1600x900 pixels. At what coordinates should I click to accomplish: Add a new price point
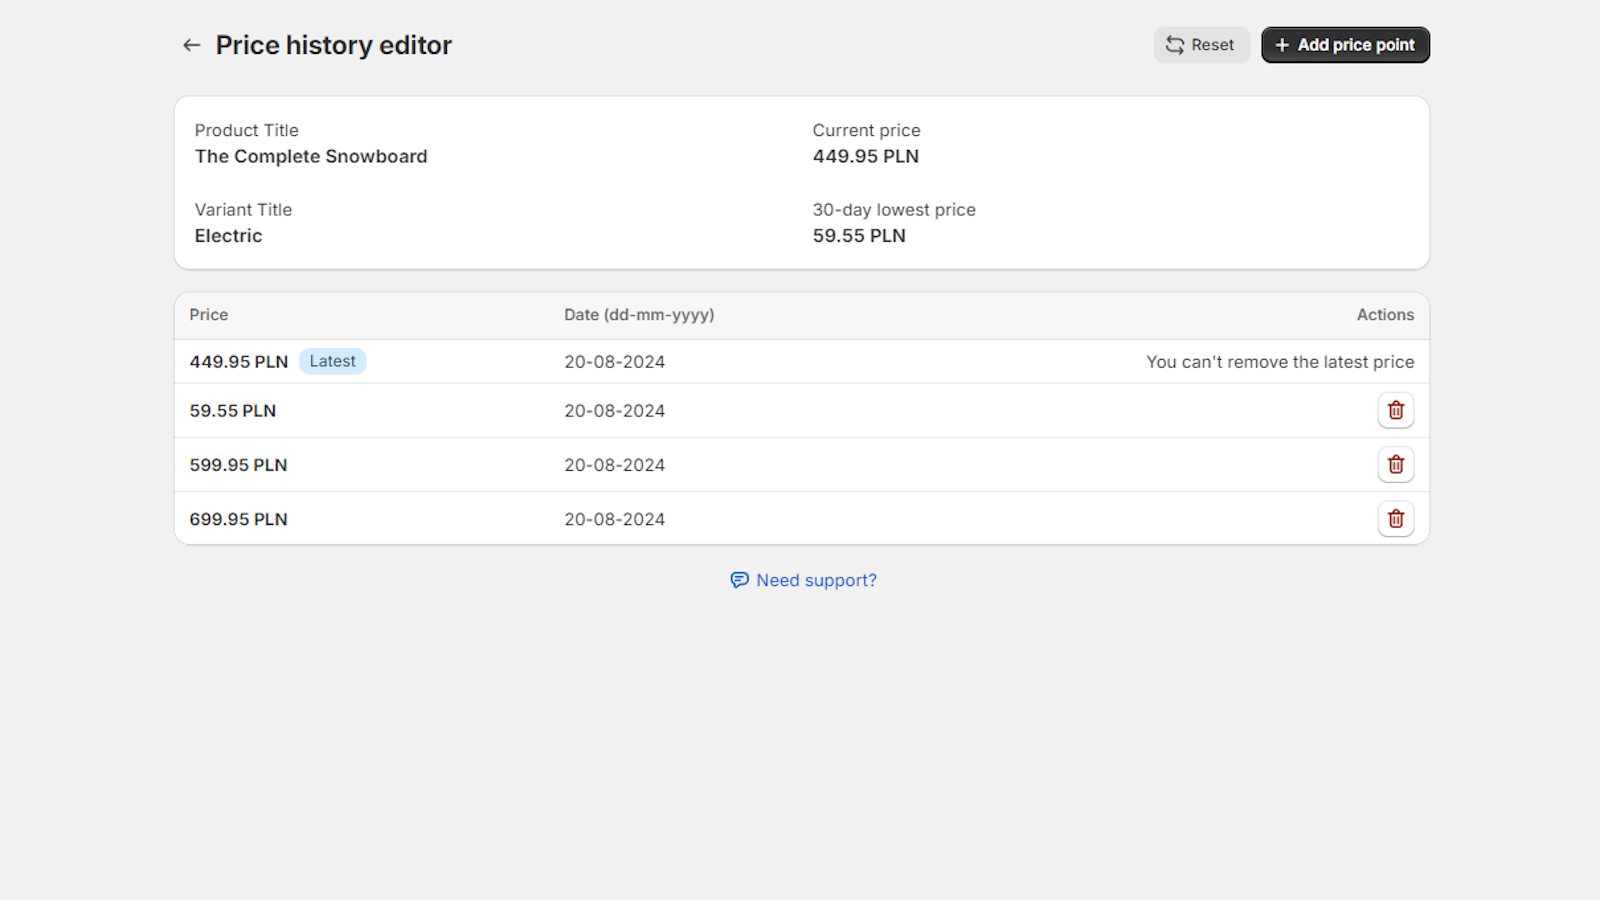1345,45
